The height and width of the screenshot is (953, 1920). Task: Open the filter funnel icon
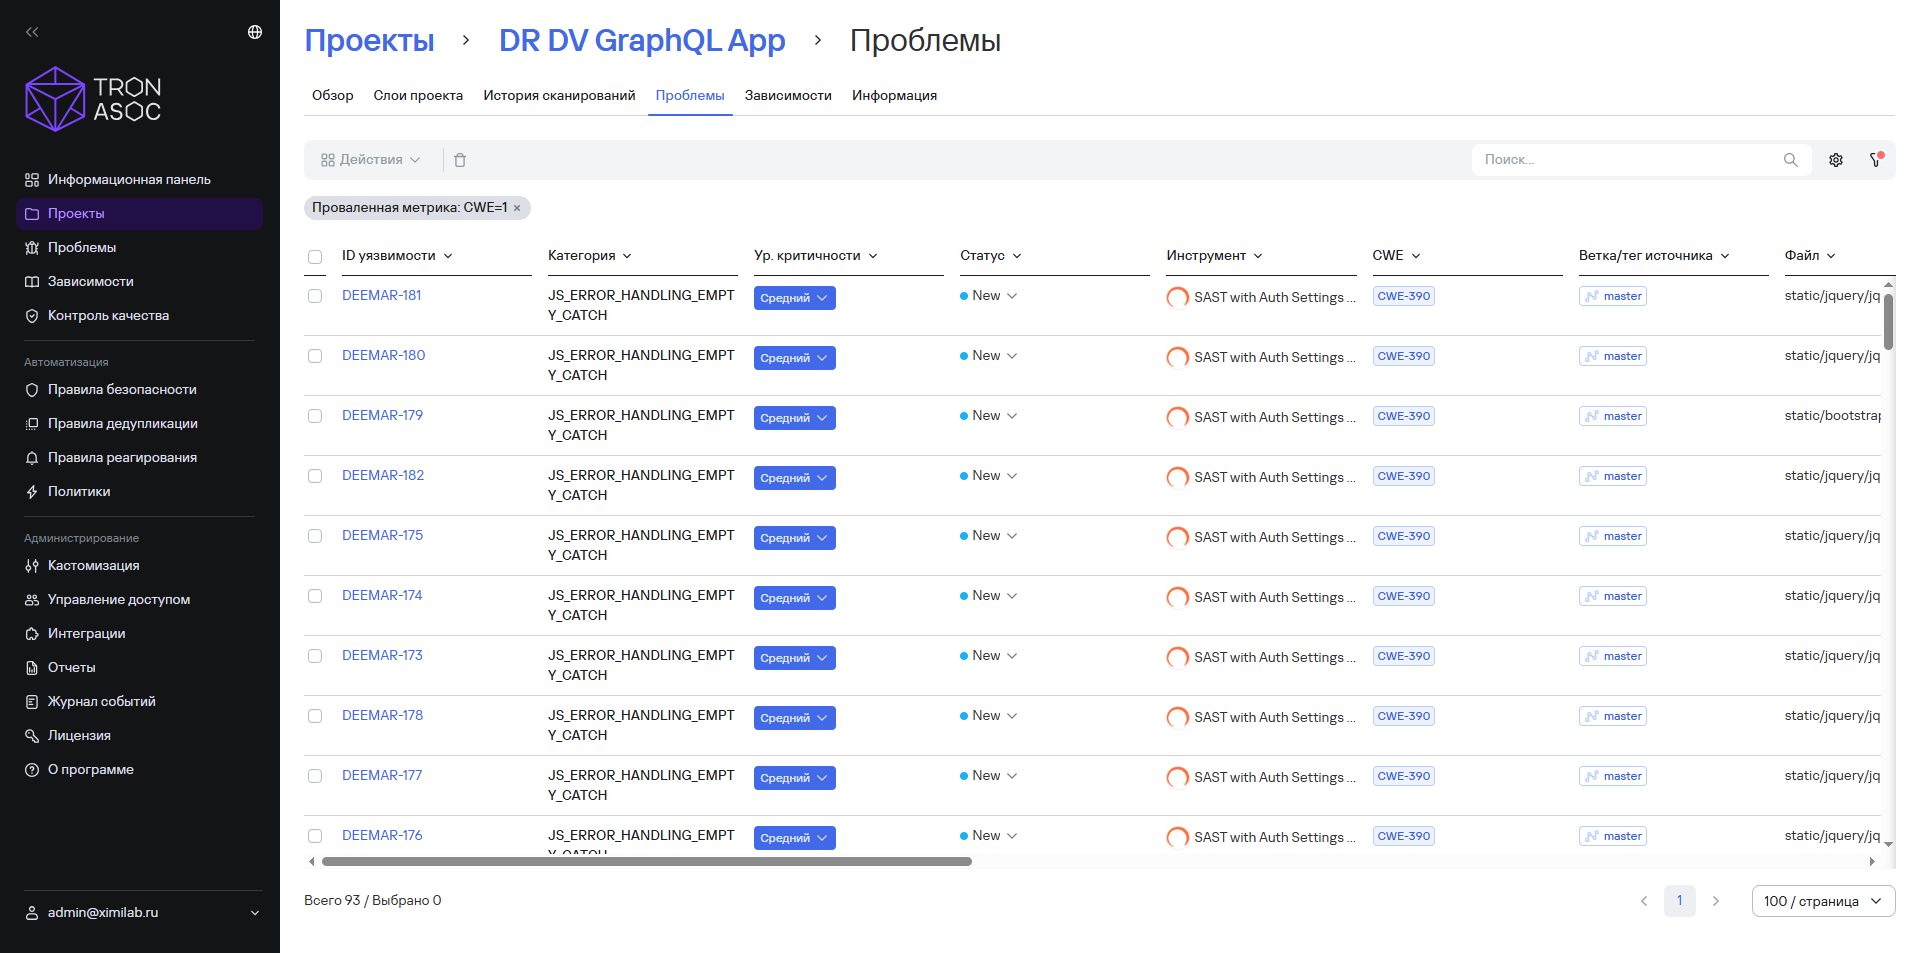pyautogui.click(x=1876, y=160)
